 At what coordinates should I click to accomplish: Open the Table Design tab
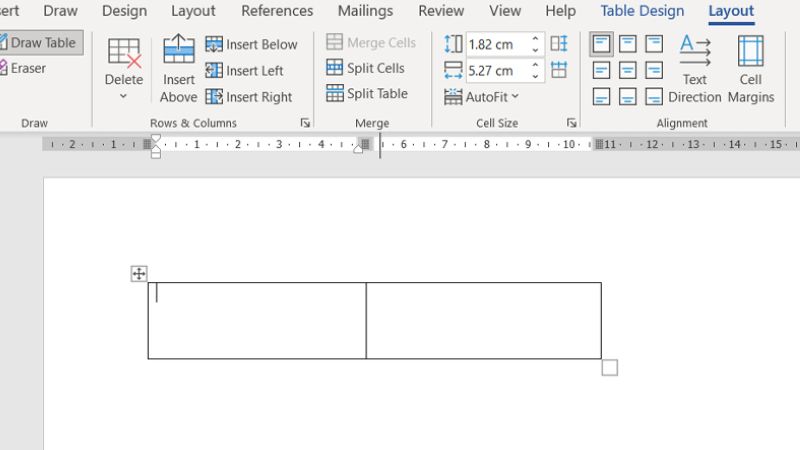tap(642, 11)
